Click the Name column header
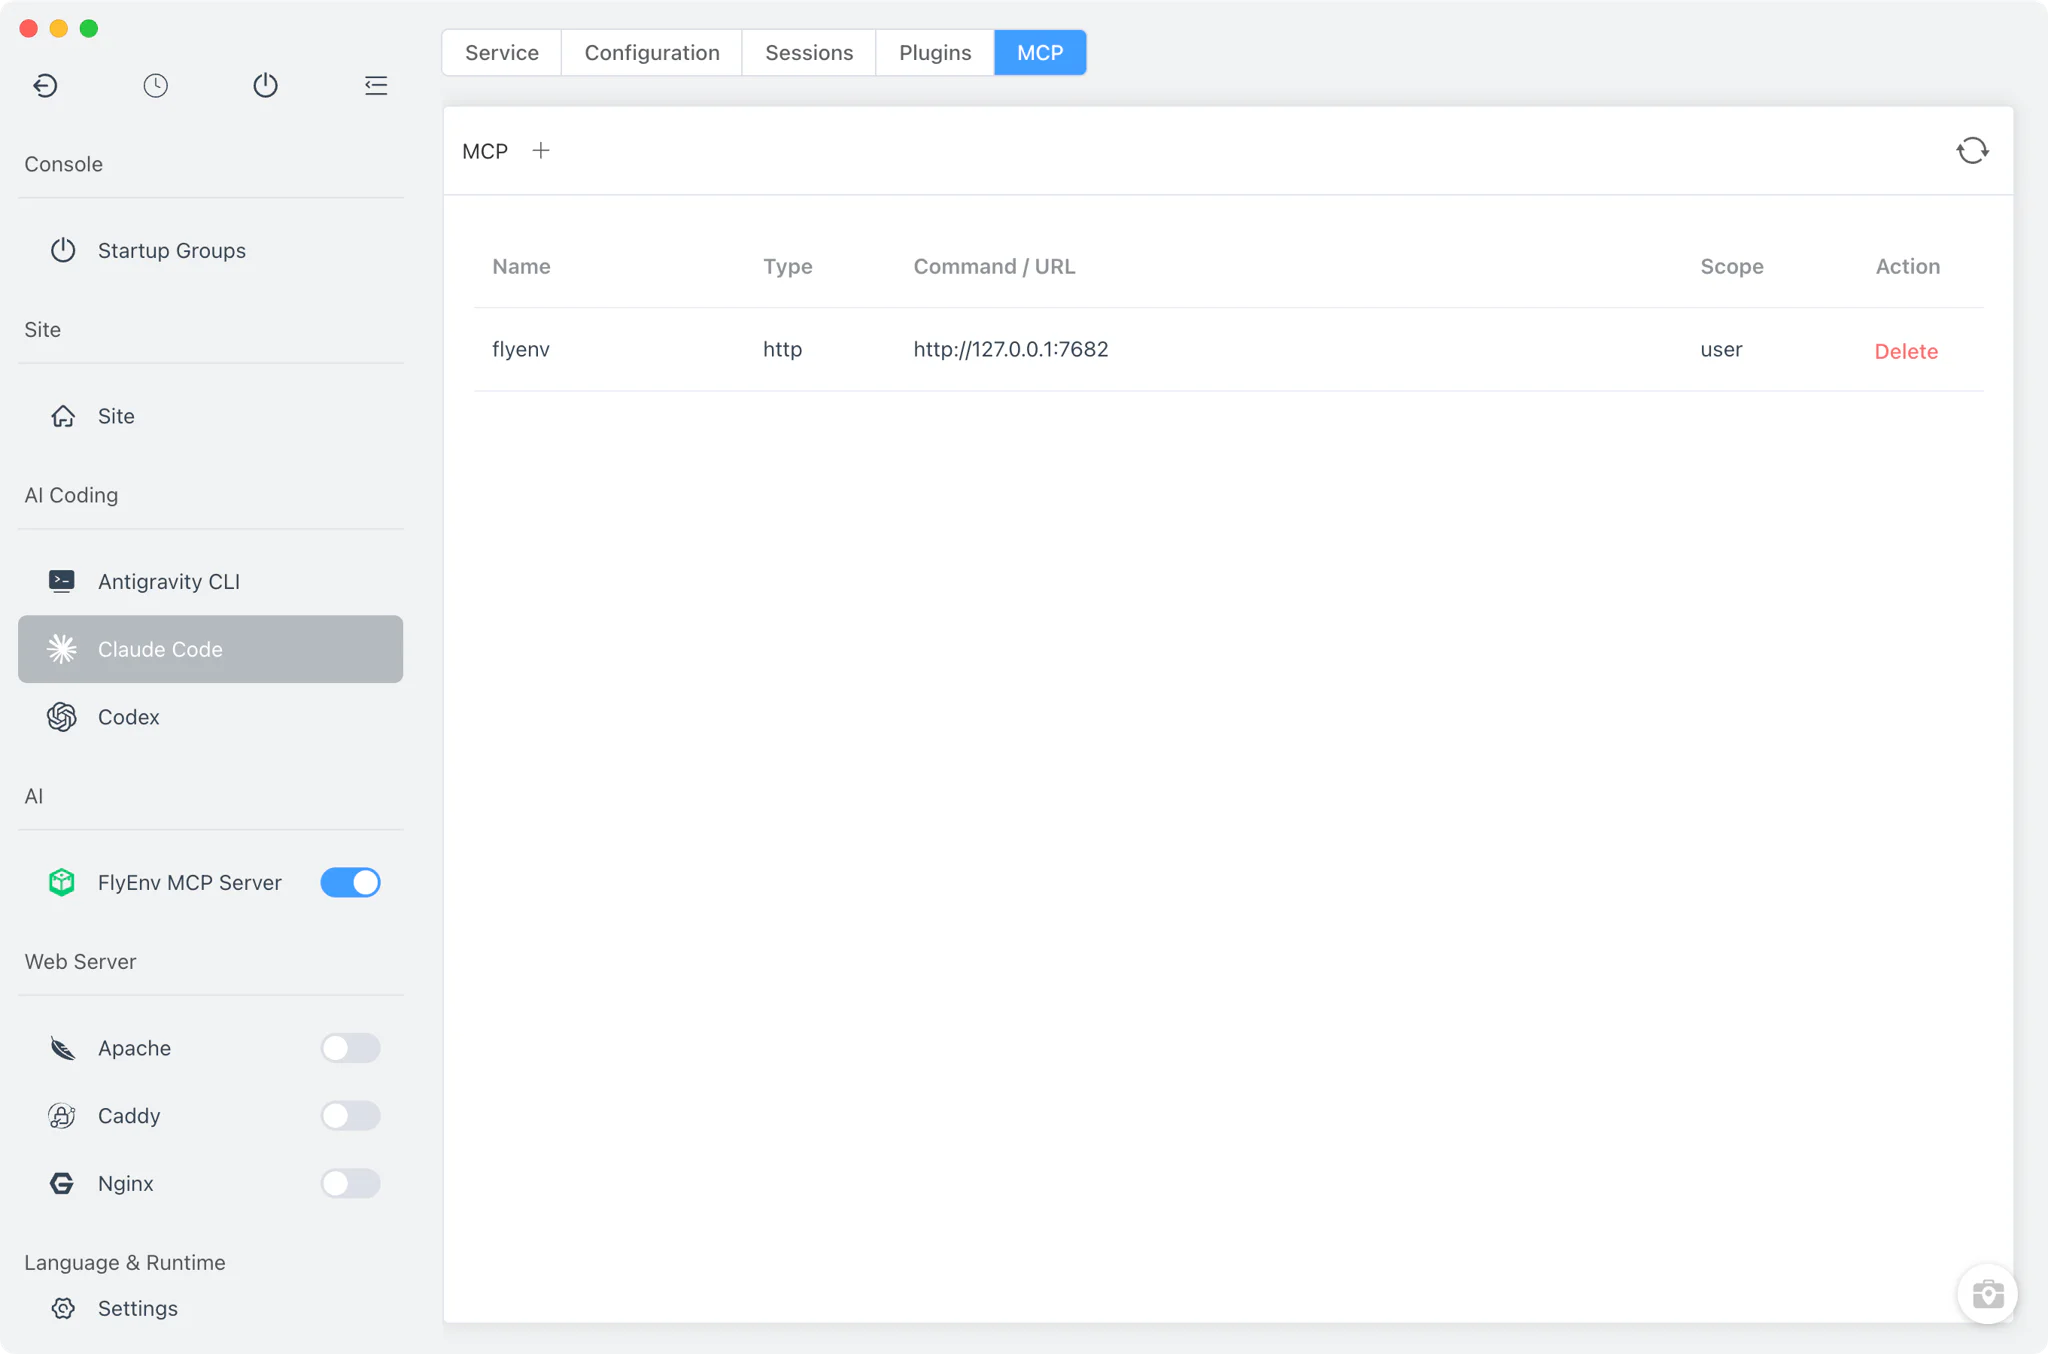This screenshot has height=1354, width=2048. (521, 266)
